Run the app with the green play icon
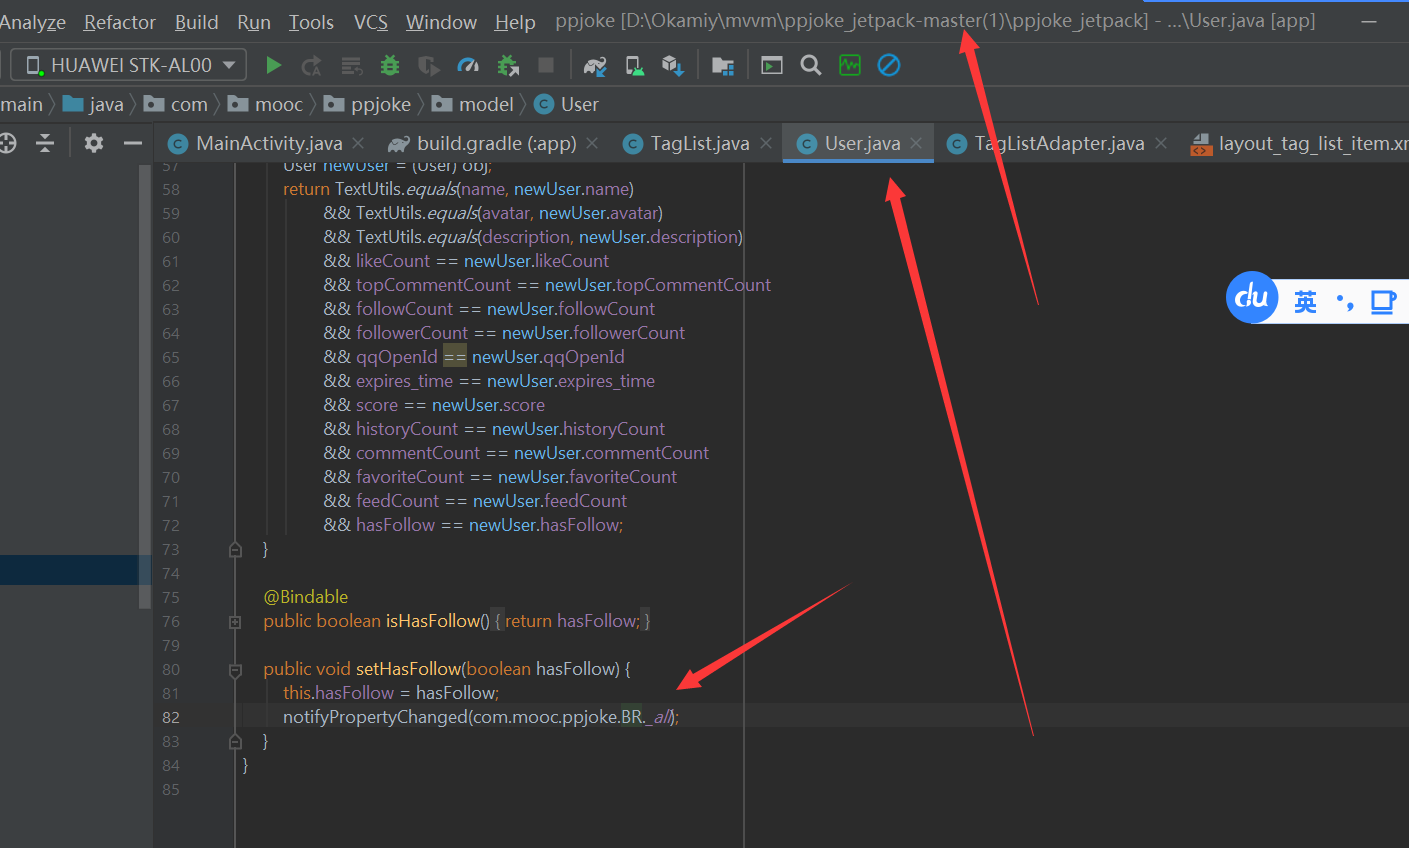The height and width of the screenshot is (848, 1409). 273,65
